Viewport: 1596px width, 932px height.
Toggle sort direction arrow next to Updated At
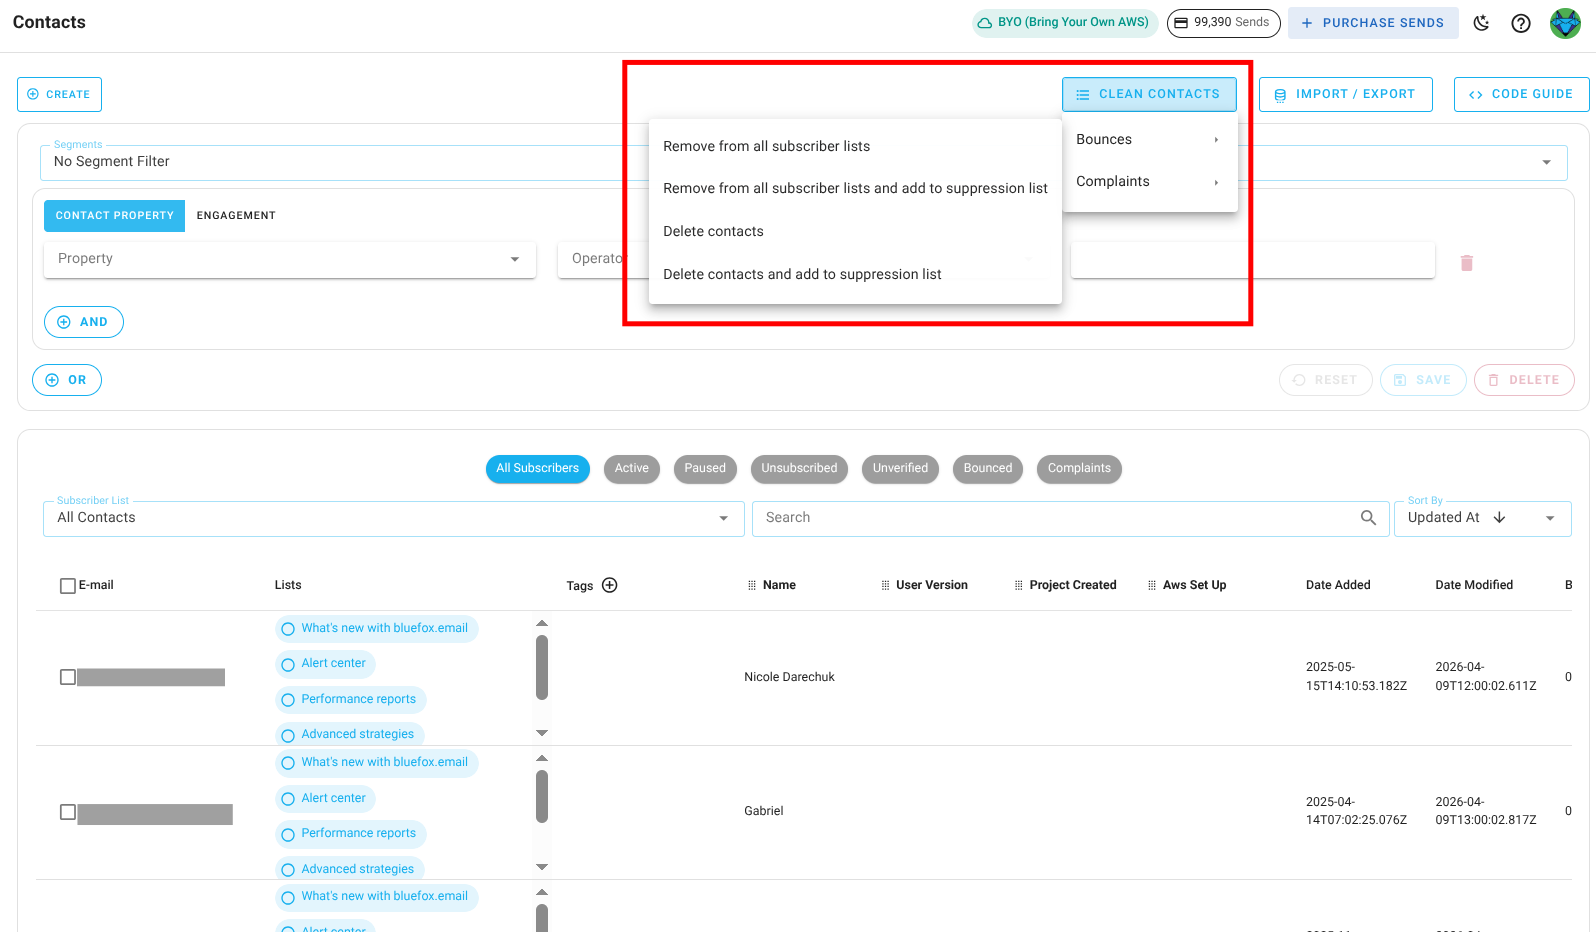1499,517
